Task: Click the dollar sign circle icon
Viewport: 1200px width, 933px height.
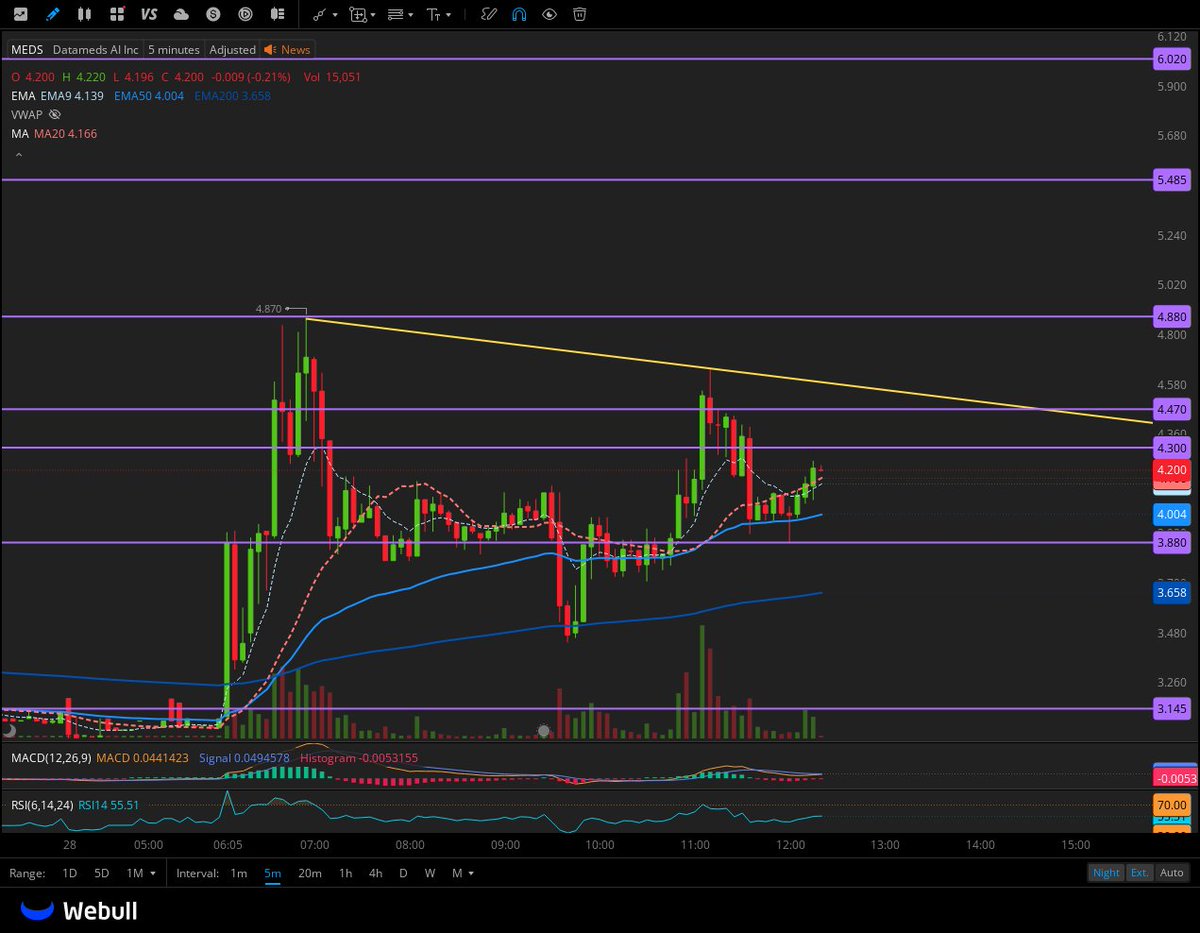Action: [x=213, y=14]
